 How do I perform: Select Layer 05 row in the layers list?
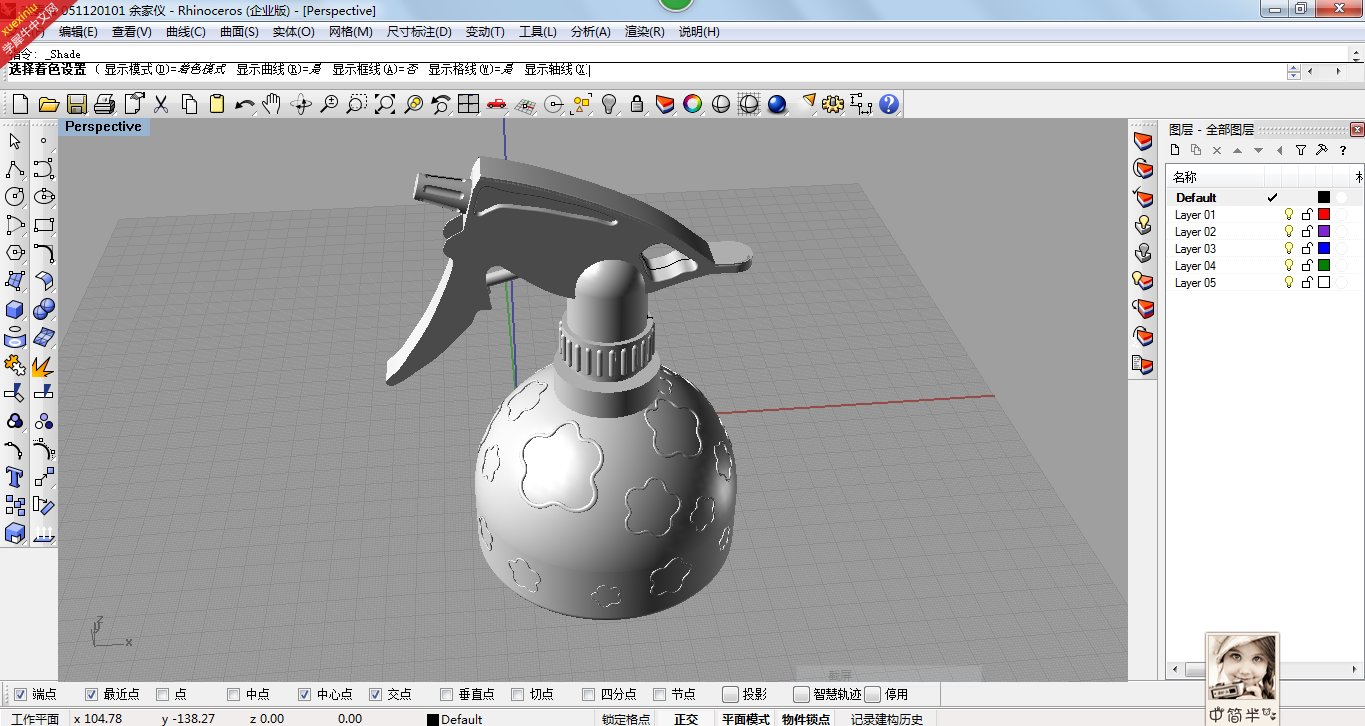click(x=1264, y=283)
